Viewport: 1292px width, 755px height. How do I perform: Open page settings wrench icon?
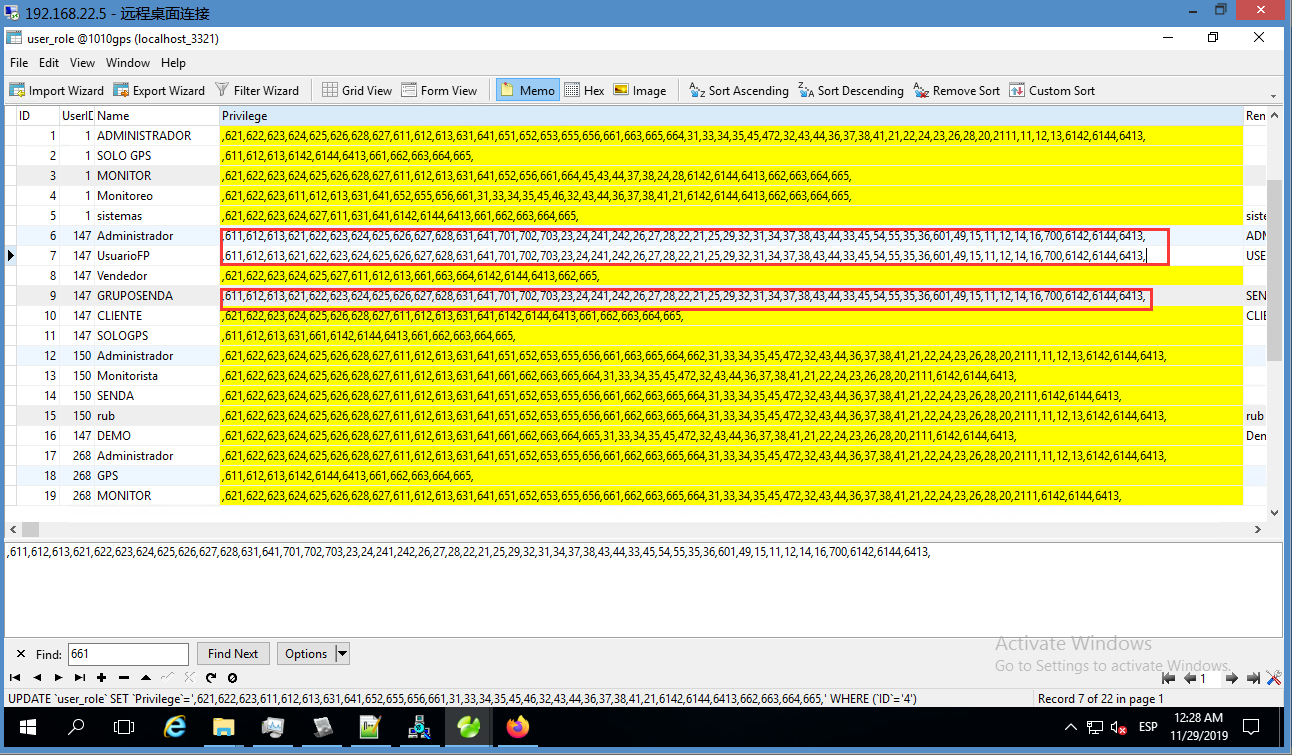(x=1273, y=678)
